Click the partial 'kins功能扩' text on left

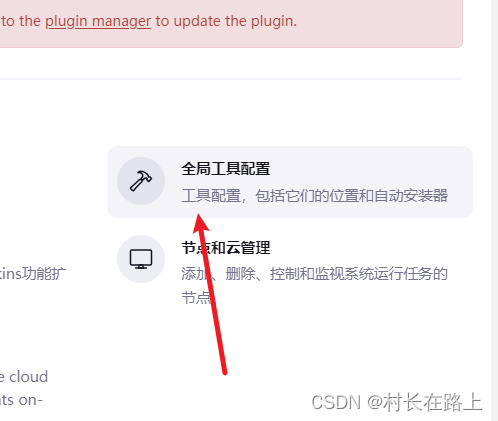(33, 274)
